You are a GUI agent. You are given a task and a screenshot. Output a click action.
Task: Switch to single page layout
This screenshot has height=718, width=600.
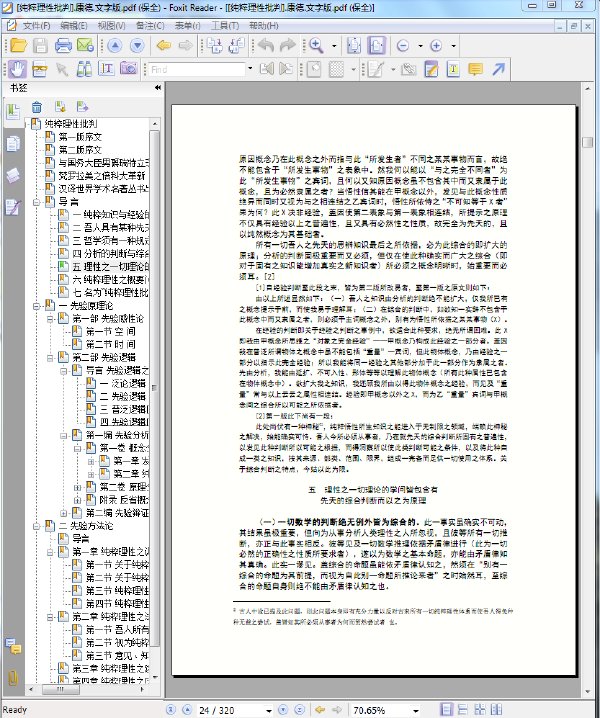pyautogui.click(x=446, y=710)
